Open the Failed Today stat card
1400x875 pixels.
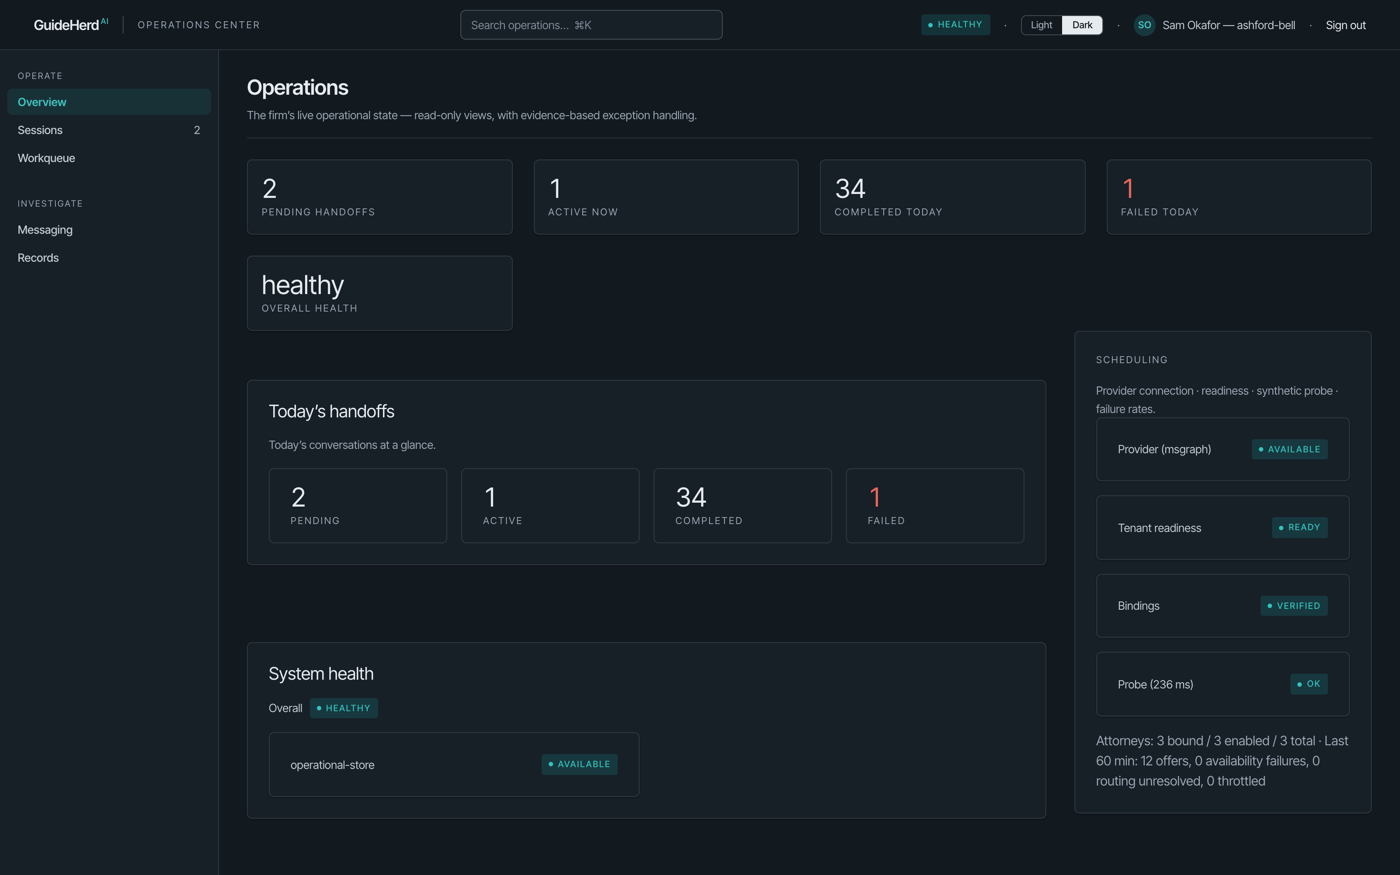pyautogui.click(x=1239, y=197)
